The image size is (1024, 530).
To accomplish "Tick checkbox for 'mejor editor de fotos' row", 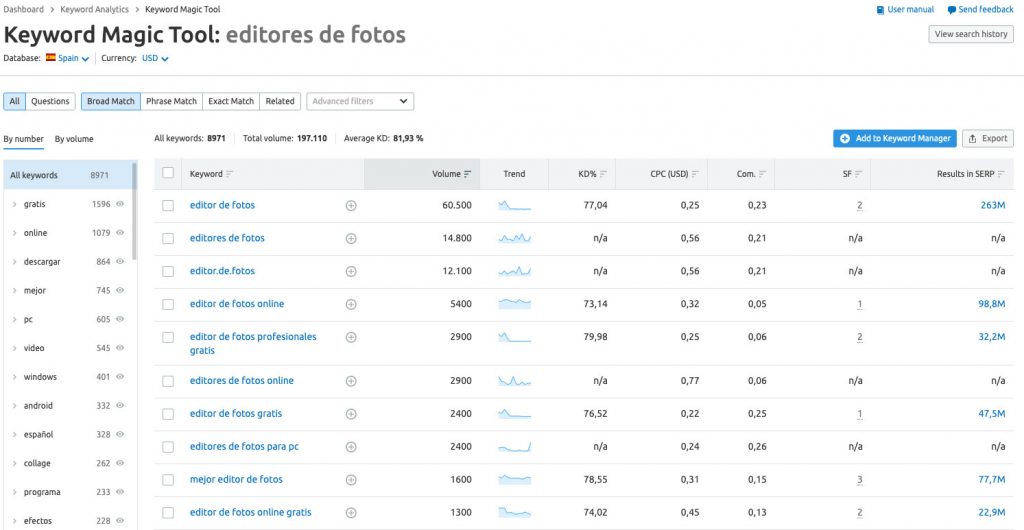I will pyautogui.click(x=168, y=480).
